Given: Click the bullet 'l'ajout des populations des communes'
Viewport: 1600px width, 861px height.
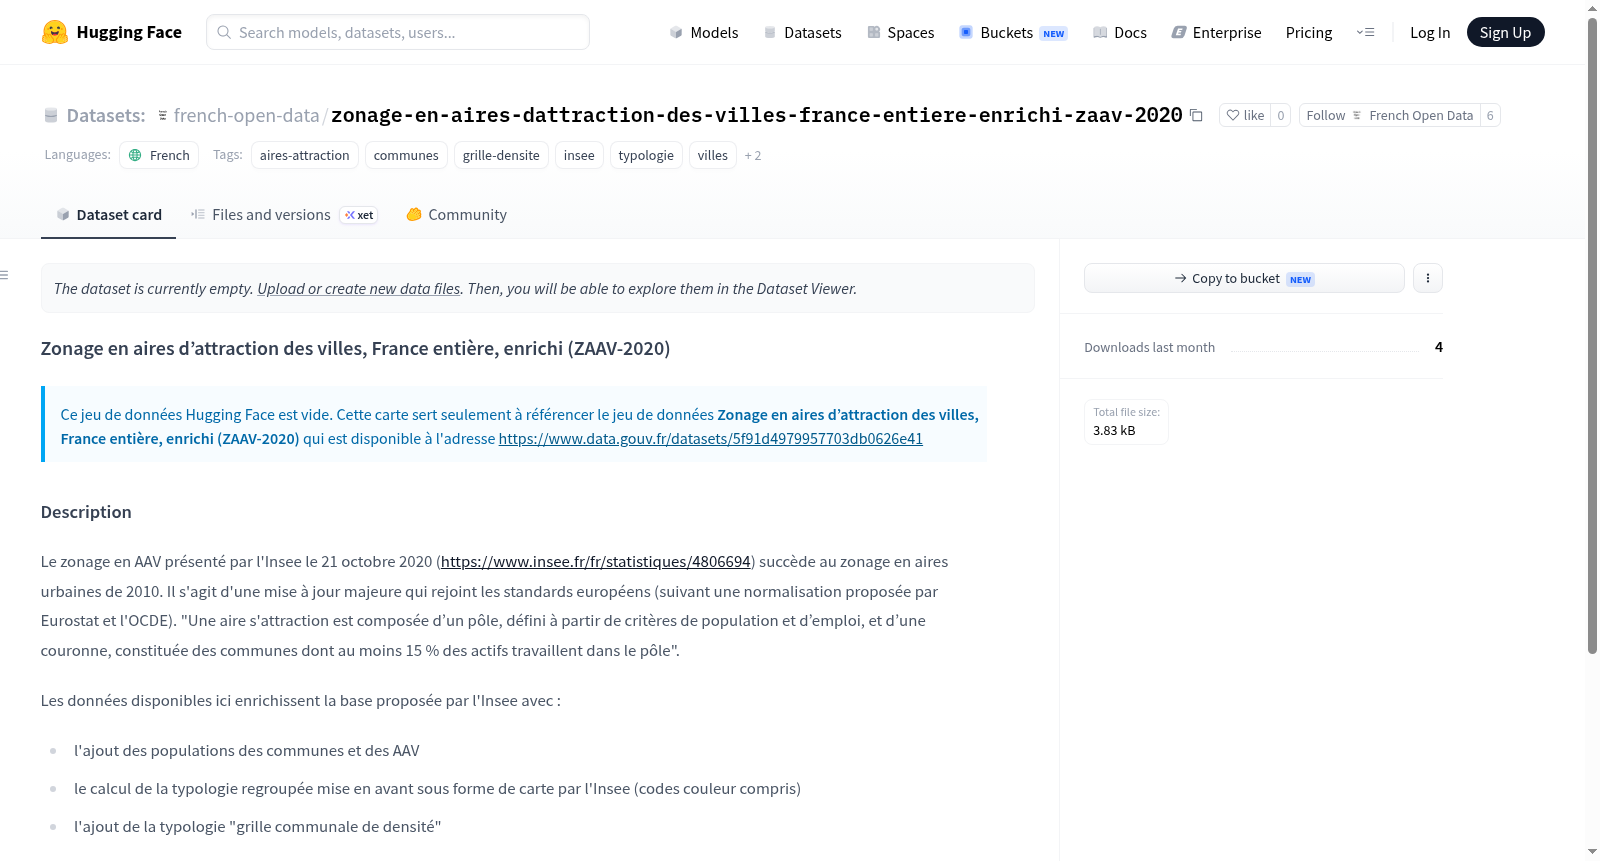Looking at the screenshot, I should [247, 750].
